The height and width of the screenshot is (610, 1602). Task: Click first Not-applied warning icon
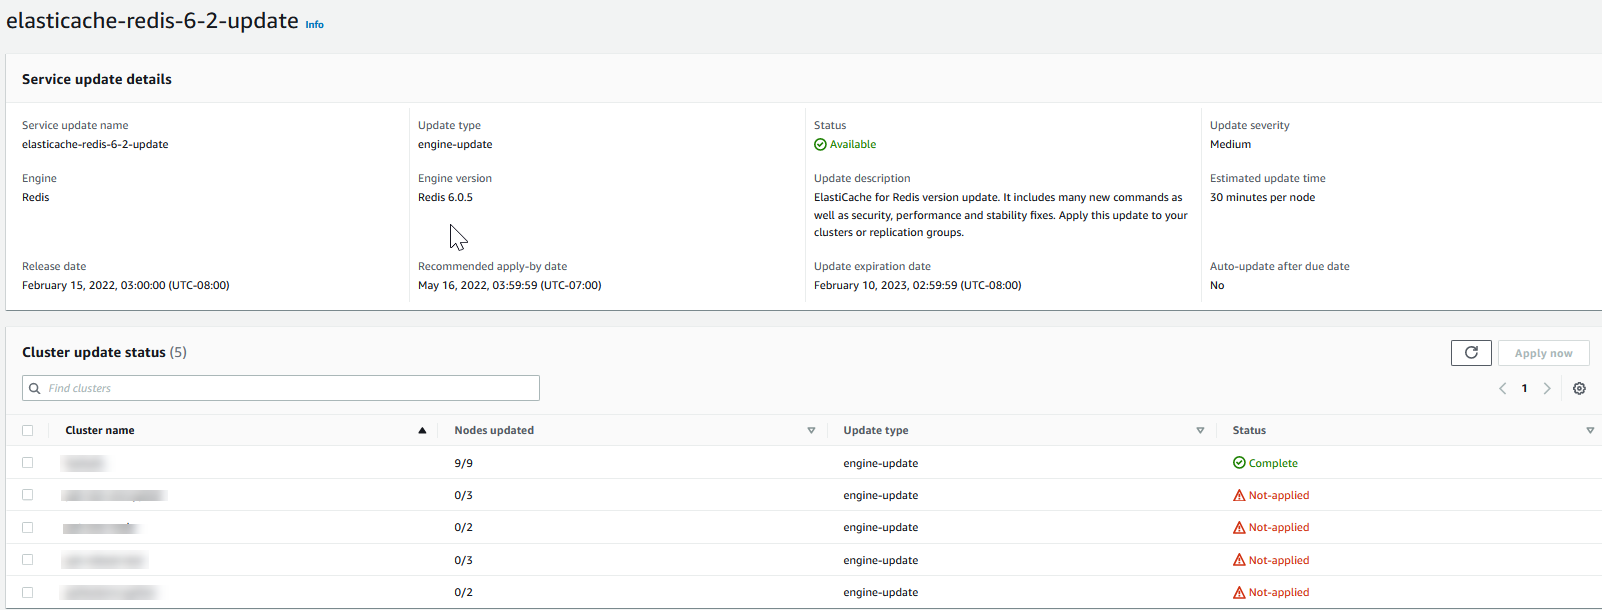1239,496
